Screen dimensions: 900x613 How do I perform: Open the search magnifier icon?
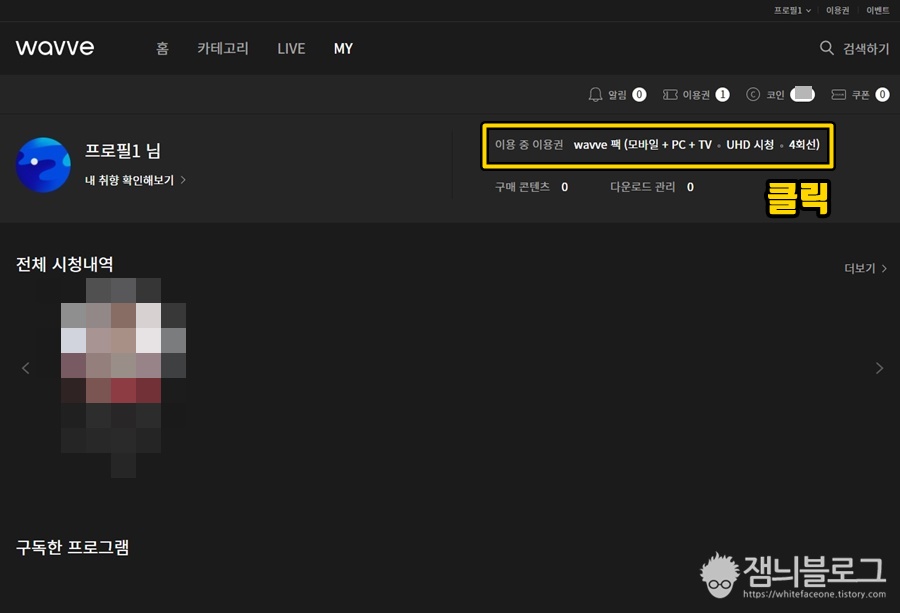[x=826, y=48]
